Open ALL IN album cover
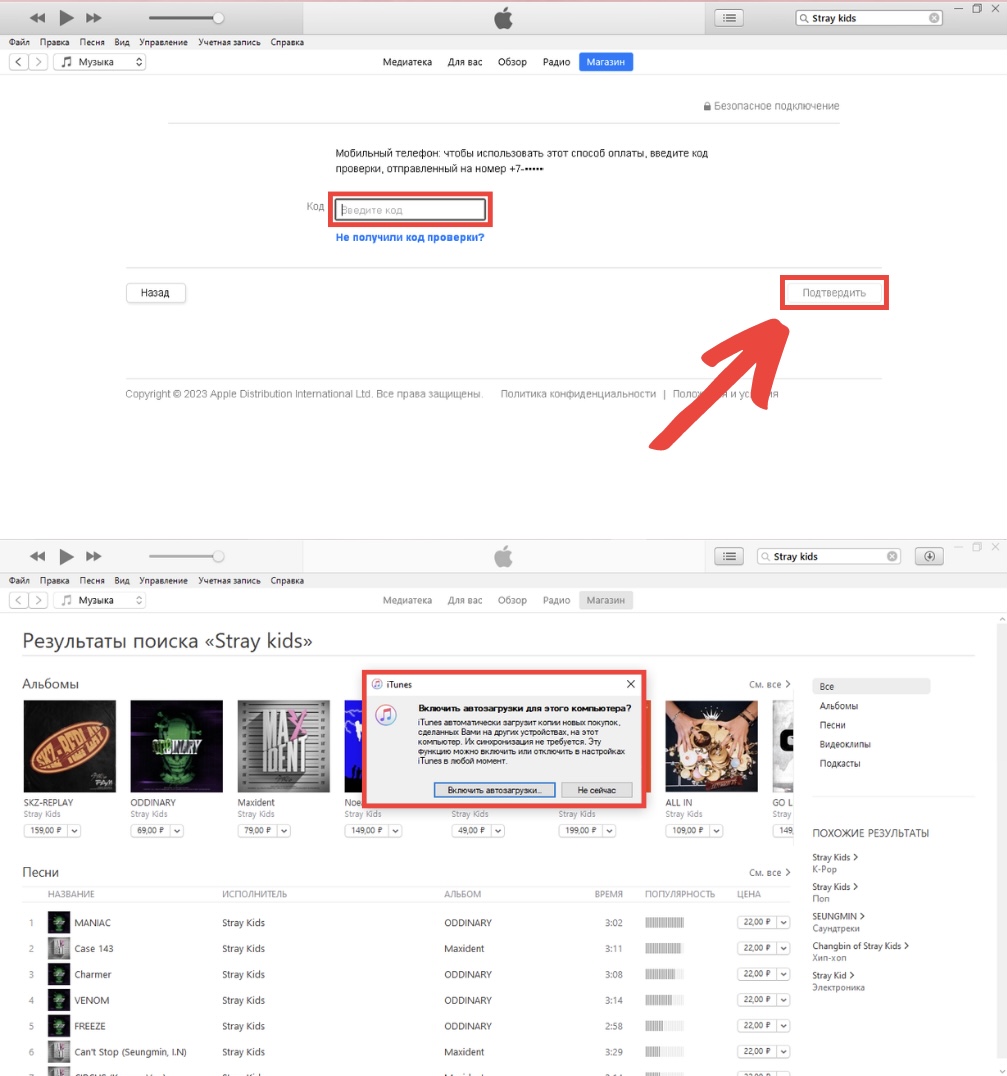 point(711,746)
